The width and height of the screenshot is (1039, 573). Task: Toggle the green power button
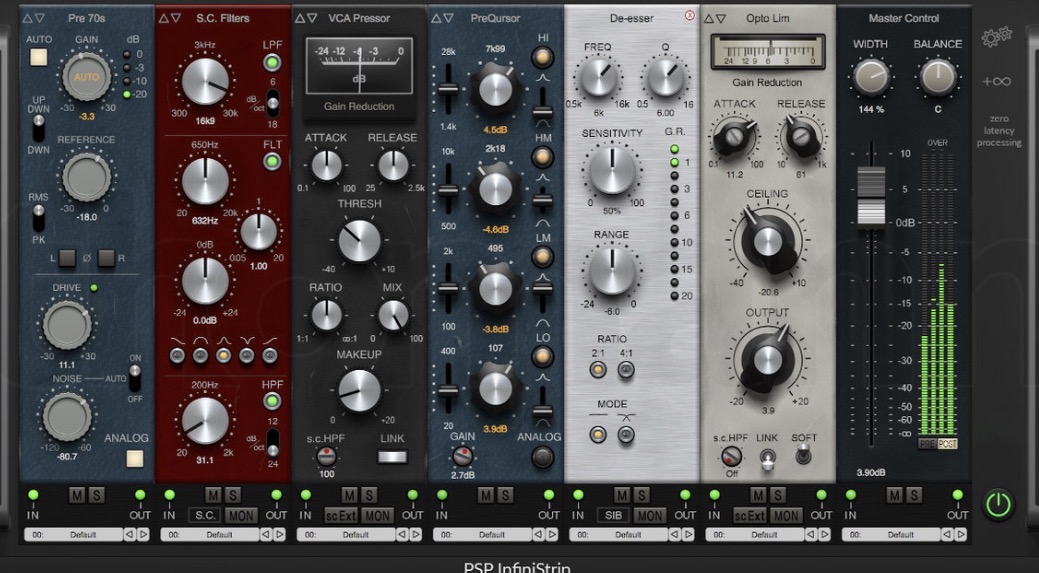[998, 505]
